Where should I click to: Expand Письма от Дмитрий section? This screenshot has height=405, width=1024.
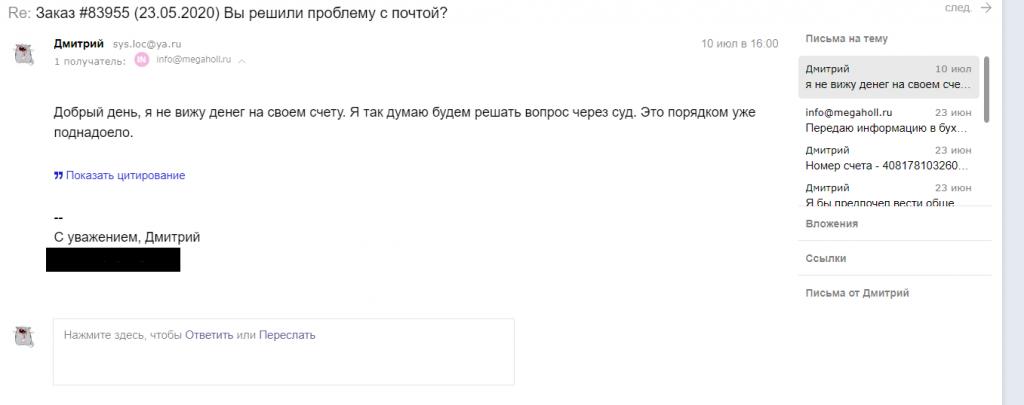pos(857,293)
